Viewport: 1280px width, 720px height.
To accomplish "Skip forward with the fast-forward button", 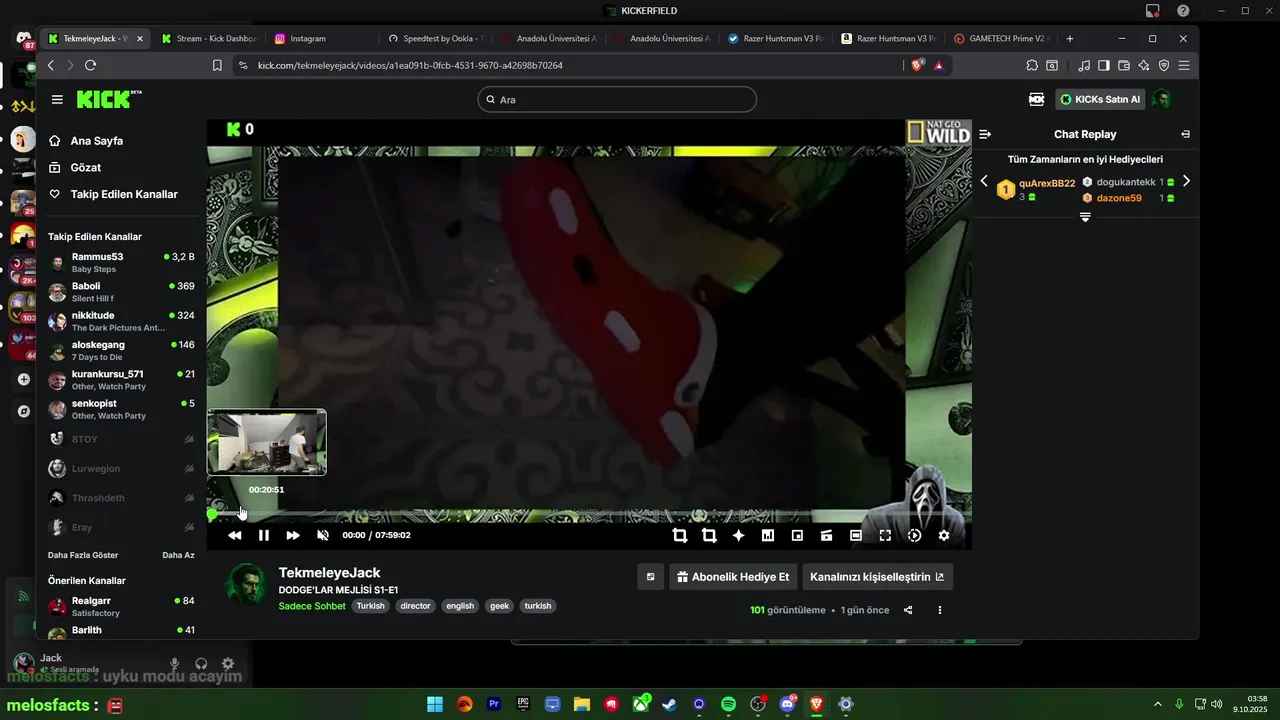I will pos(293,535).
